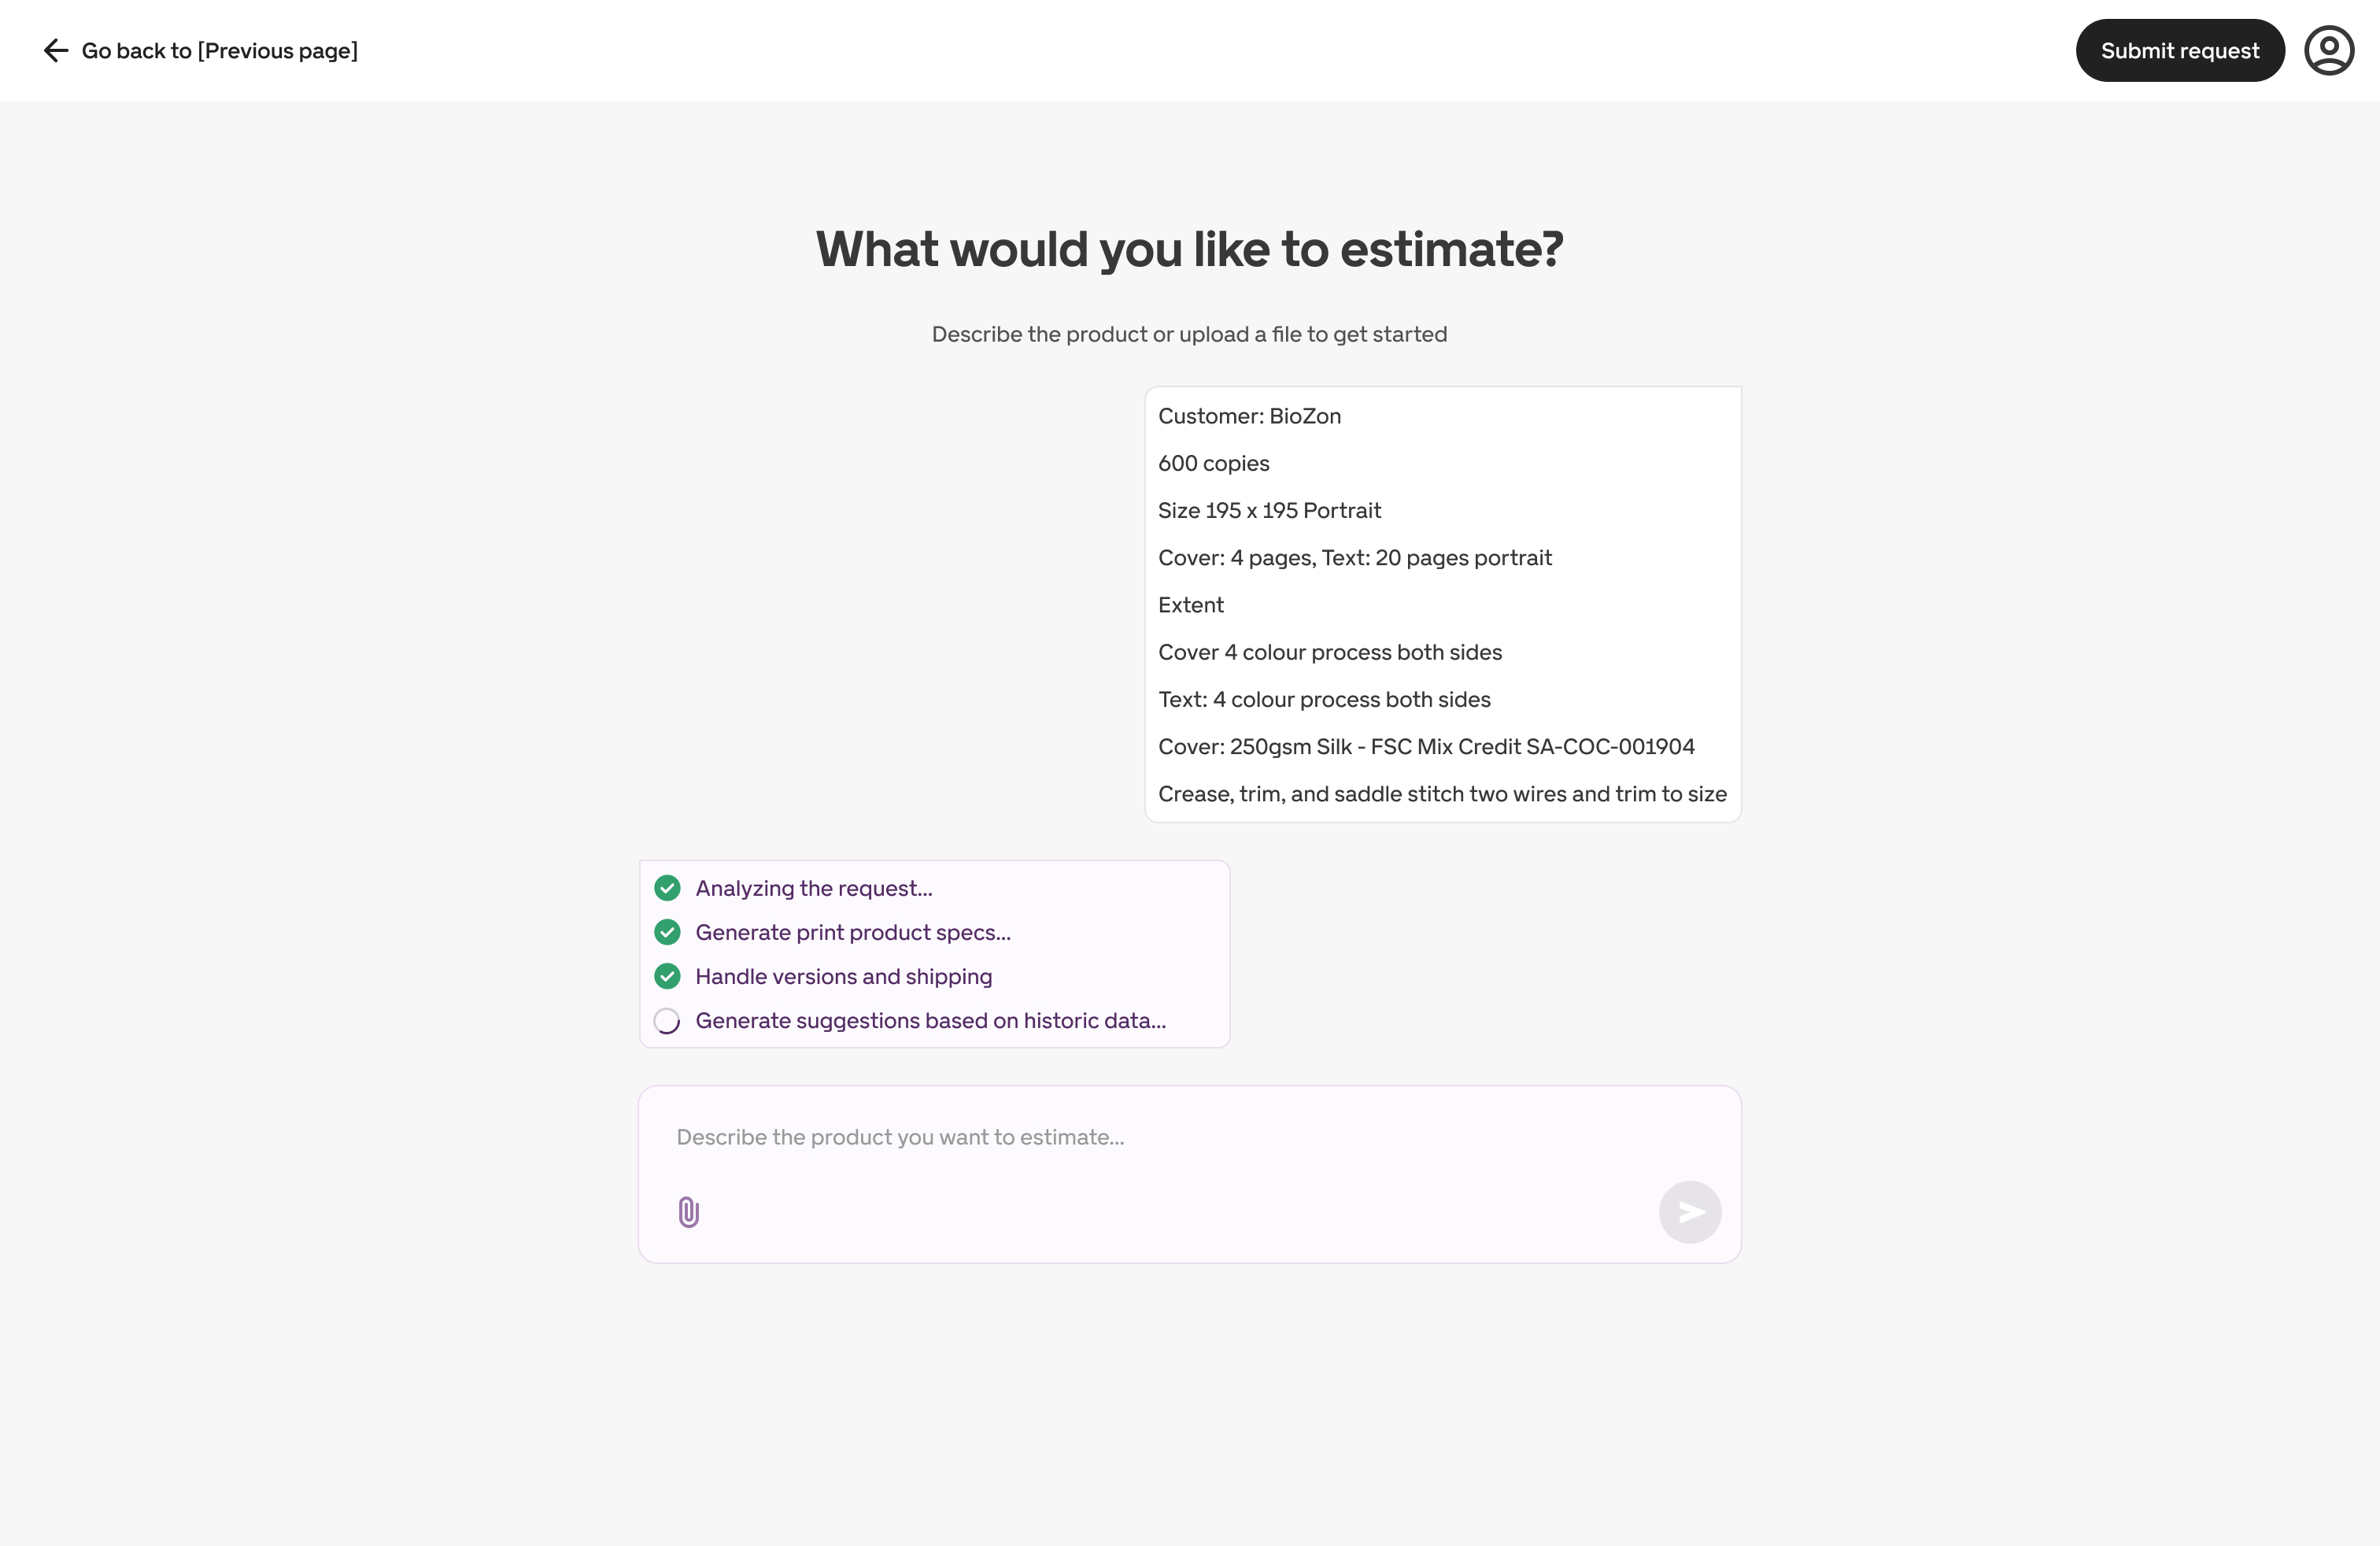Click the Handle versions and shipping step label
This screenshot has height=1546, width=2380.
843,976
